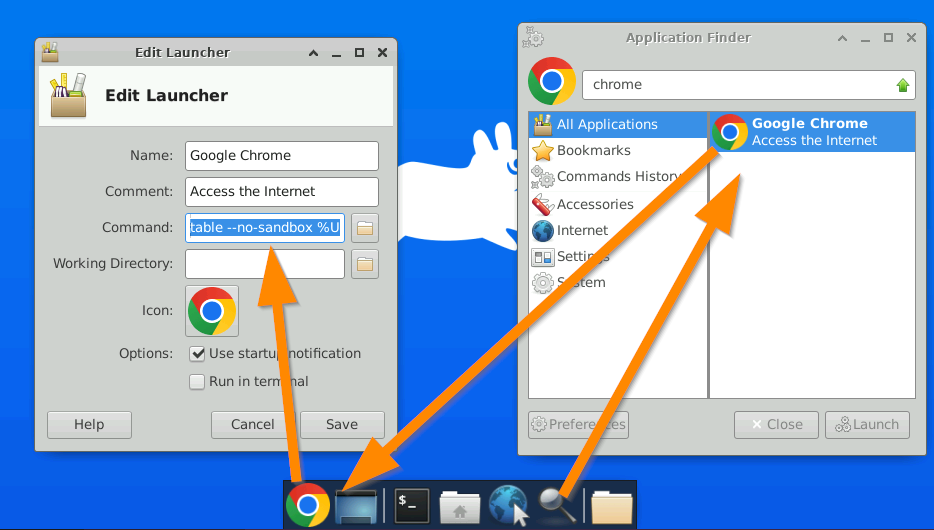Open Application Finder window menu icon
934x530 pixels.
(533, 38)
